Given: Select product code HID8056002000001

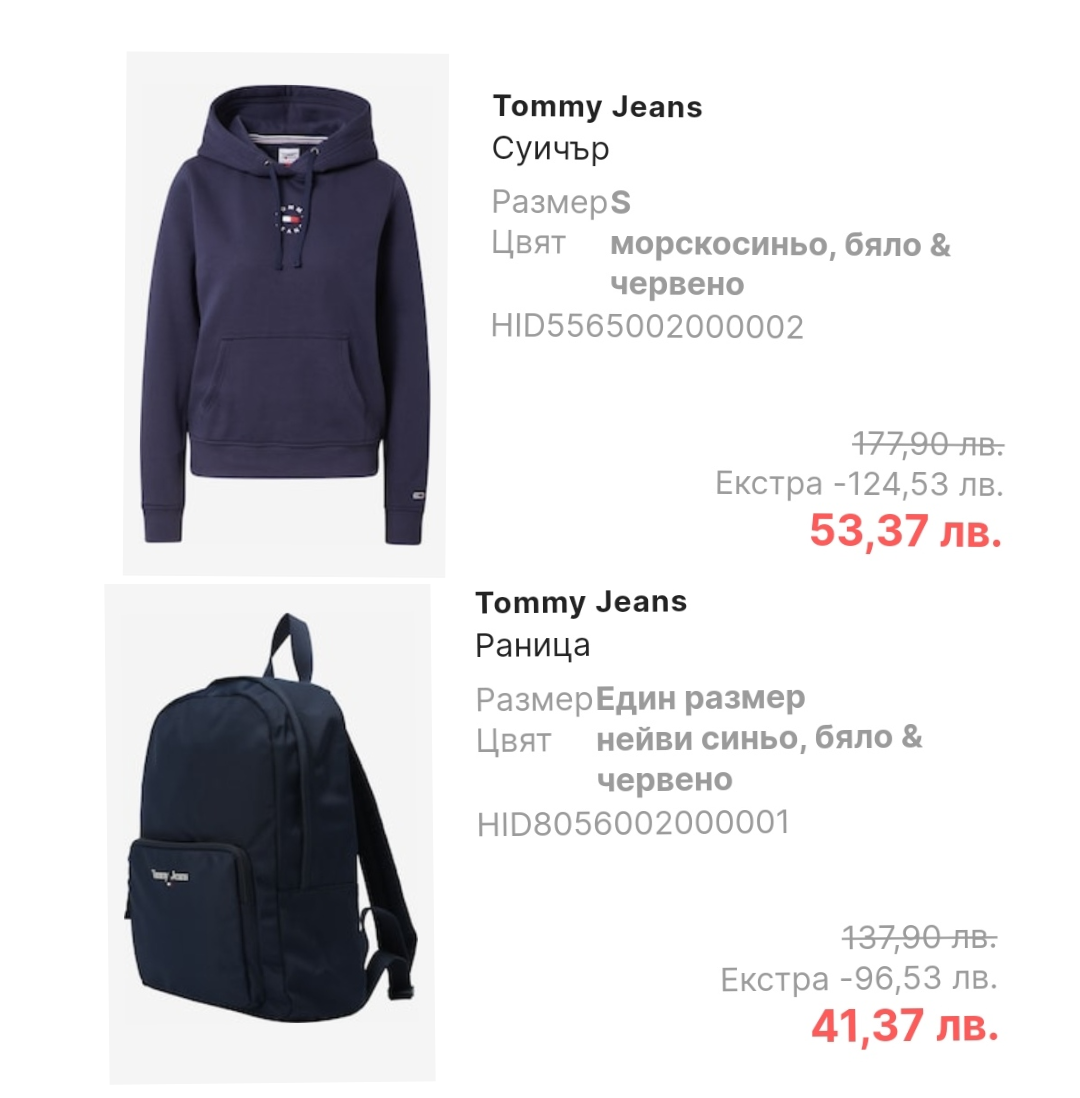Looking at the screenshot, I should (x=633, y=823).
